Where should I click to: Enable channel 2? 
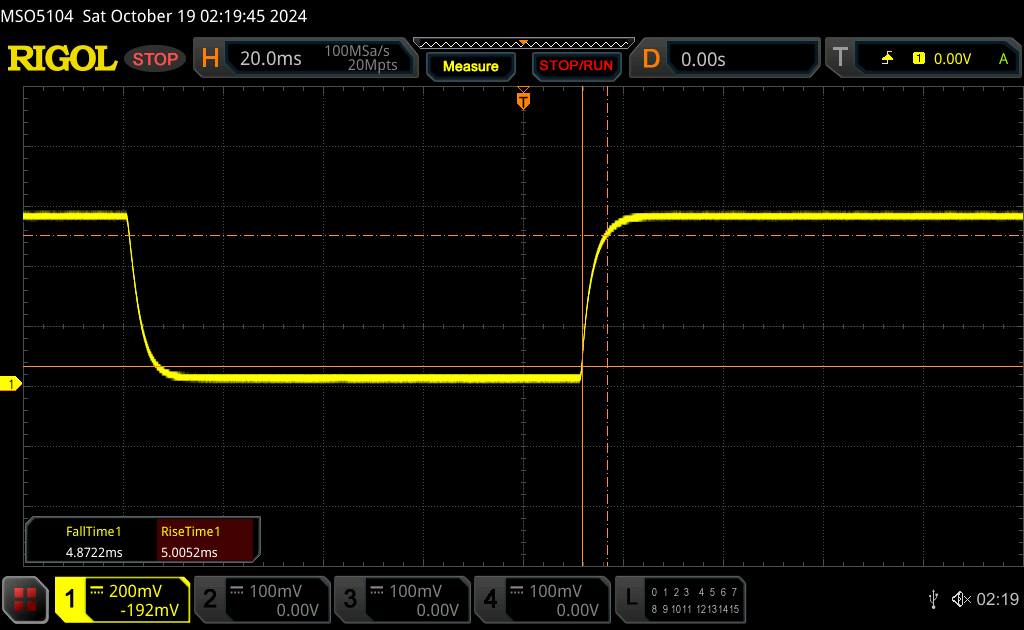pos(261,600)
